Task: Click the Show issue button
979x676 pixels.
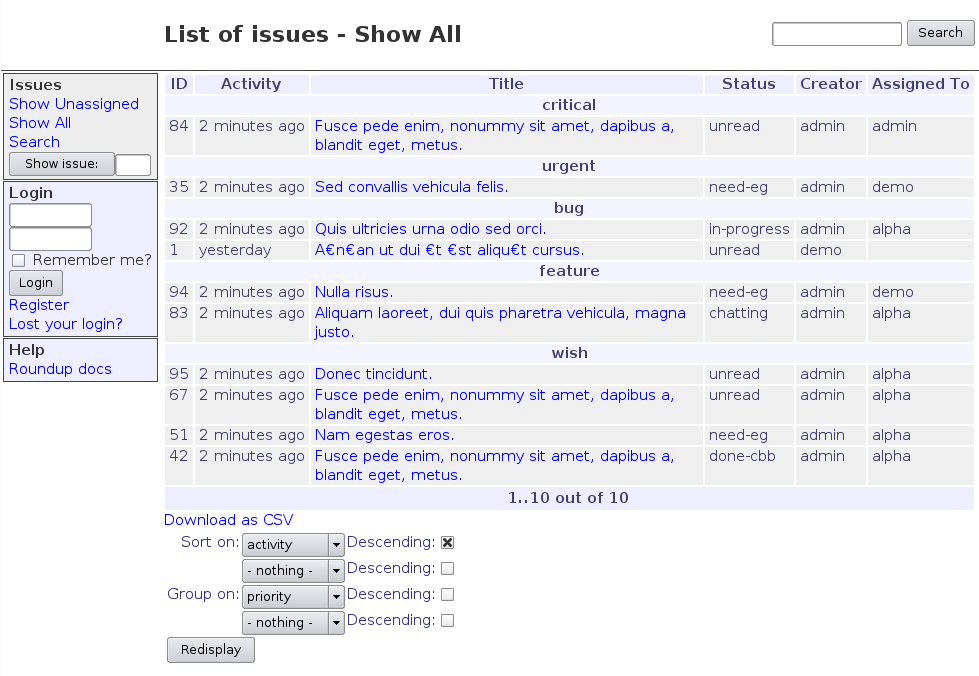Action: point(61,164)
